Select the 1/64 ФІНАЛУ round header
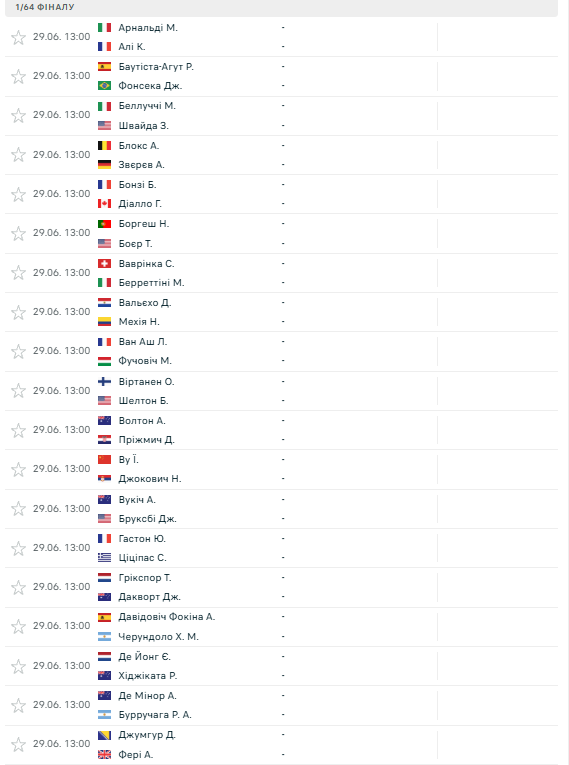 tap(45, 7)
